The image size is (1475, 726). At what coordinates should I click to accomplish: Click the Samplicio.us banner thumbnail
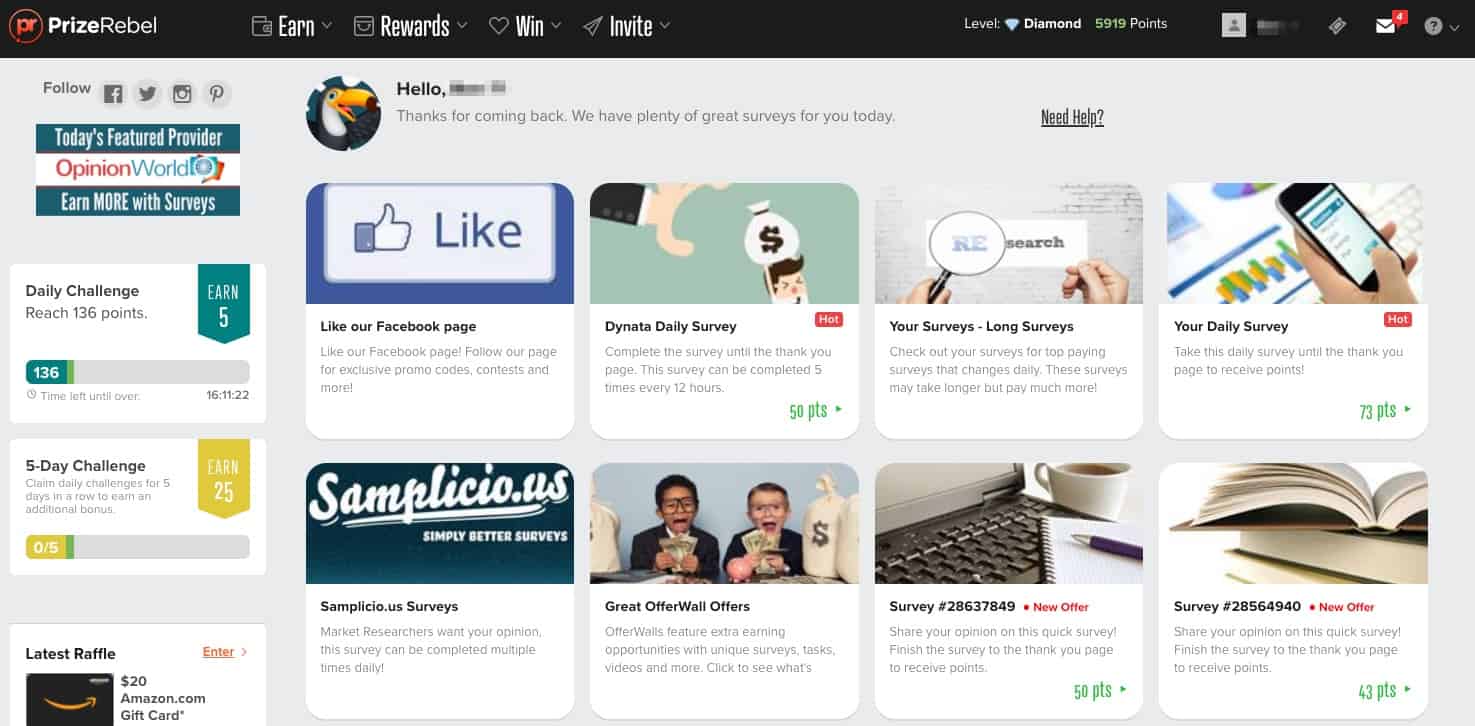point(440,523)
